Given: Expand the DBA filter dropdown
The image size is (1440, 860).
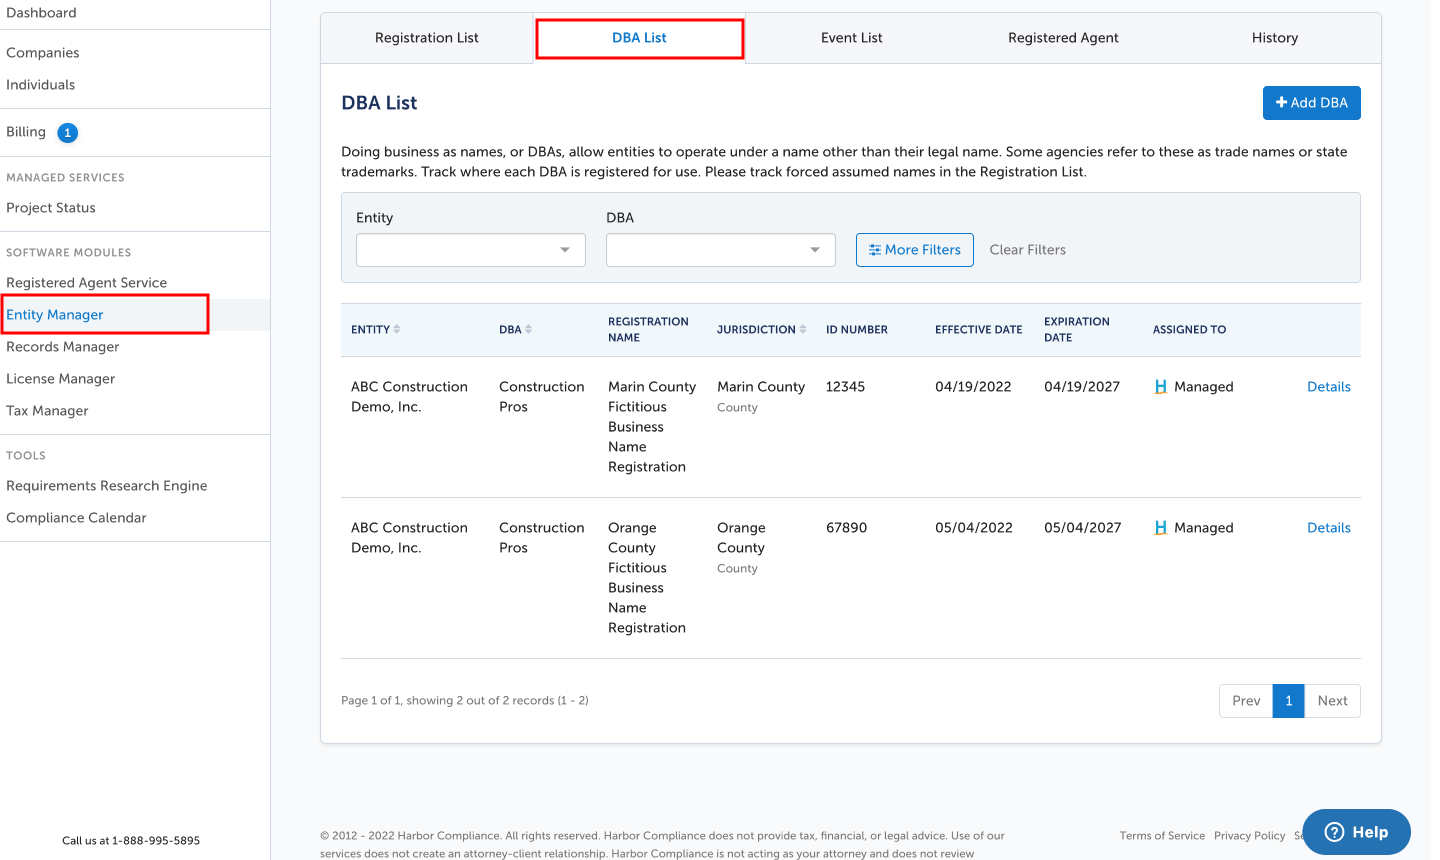Looking at the screenshot, I should tap(721, 250).
